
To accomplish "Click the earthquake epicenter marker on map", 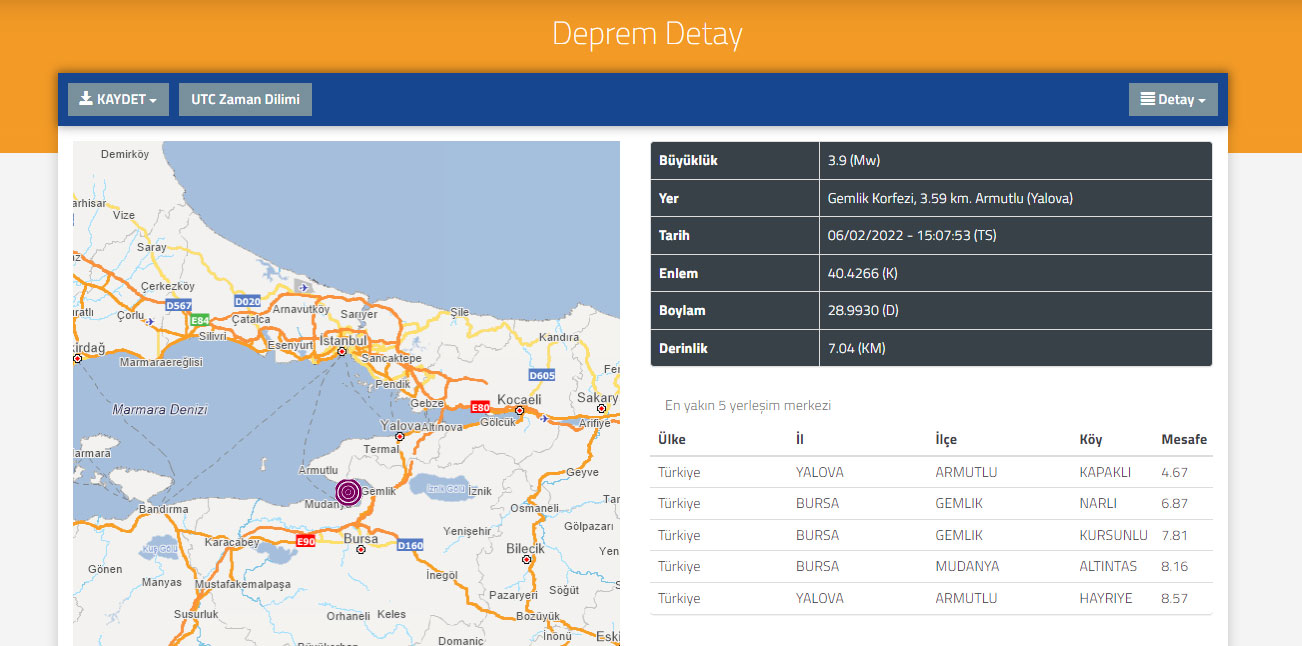I will click(x=348, y=491).
